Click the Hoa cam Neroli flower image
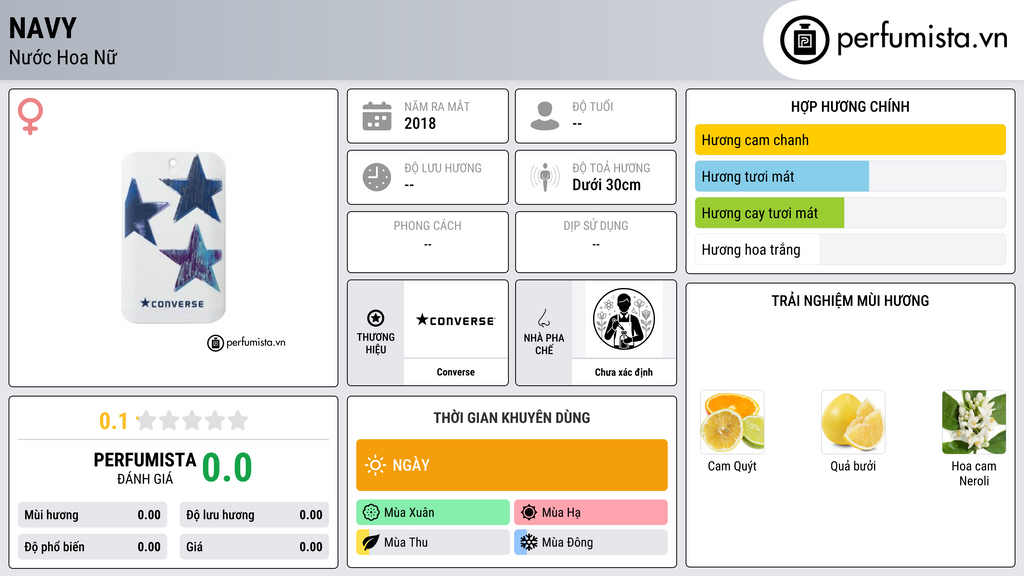The width and height of the screenshot is (1024, 576). tap(974, 423)
